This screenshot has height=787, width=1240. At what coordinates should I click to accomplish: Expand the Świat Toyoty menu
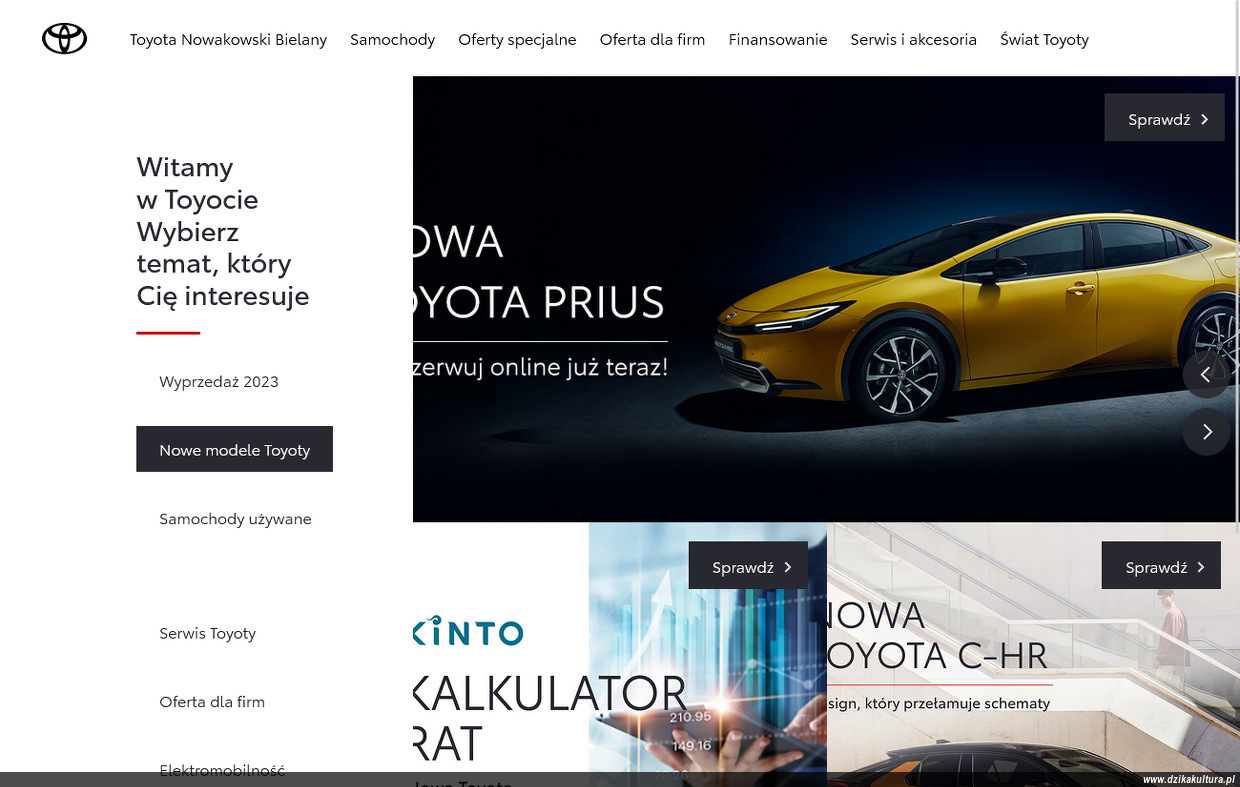1044,39
